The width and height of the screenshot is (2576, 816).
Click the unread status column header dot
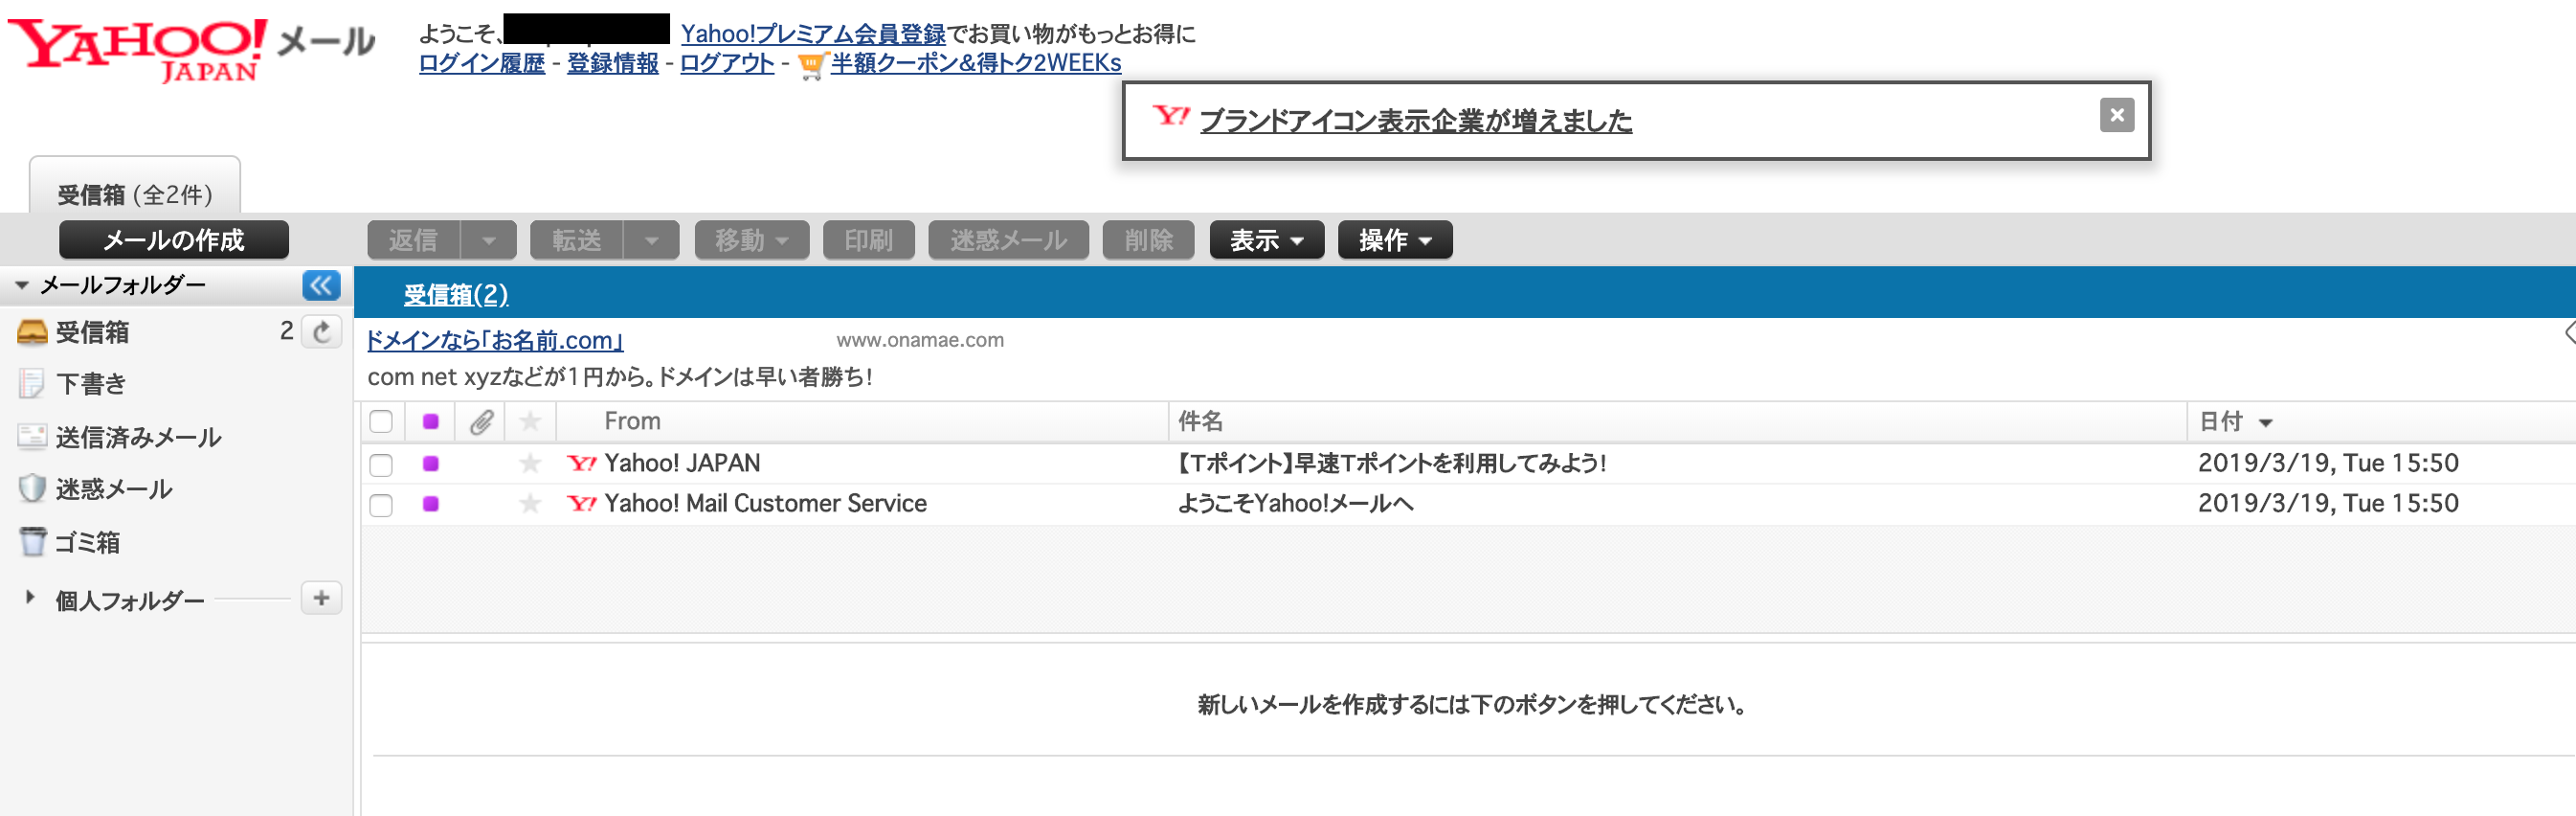pyautogui.click(x=431, y=422)
